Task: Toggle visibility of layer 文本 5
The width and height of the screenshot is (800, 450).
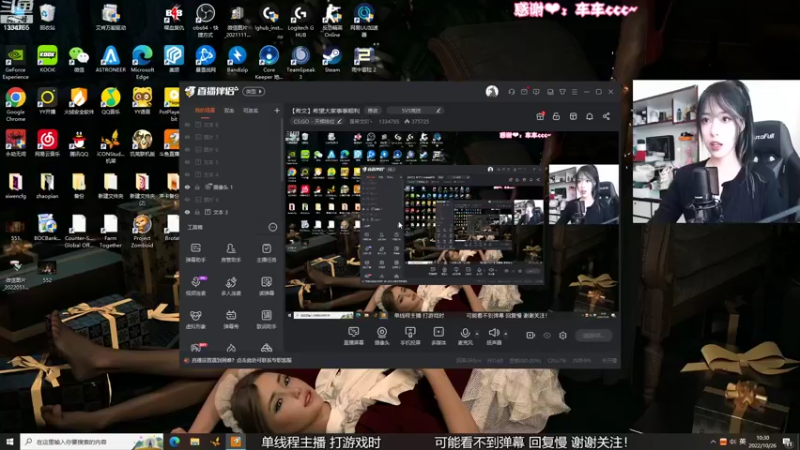Action: 187,162
